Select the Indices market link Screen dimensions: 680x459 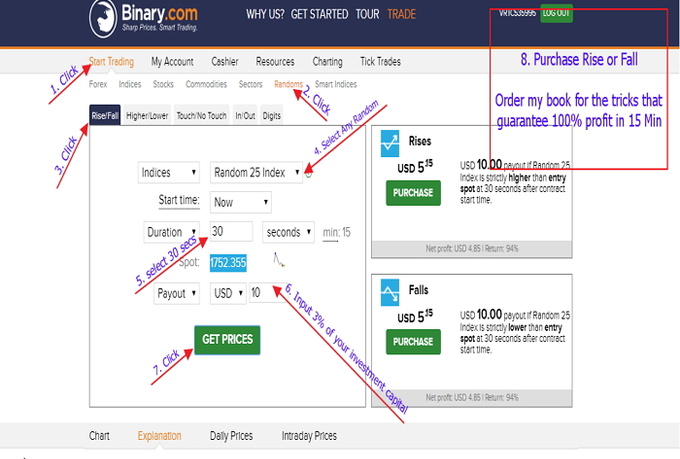tap(130, 84)
